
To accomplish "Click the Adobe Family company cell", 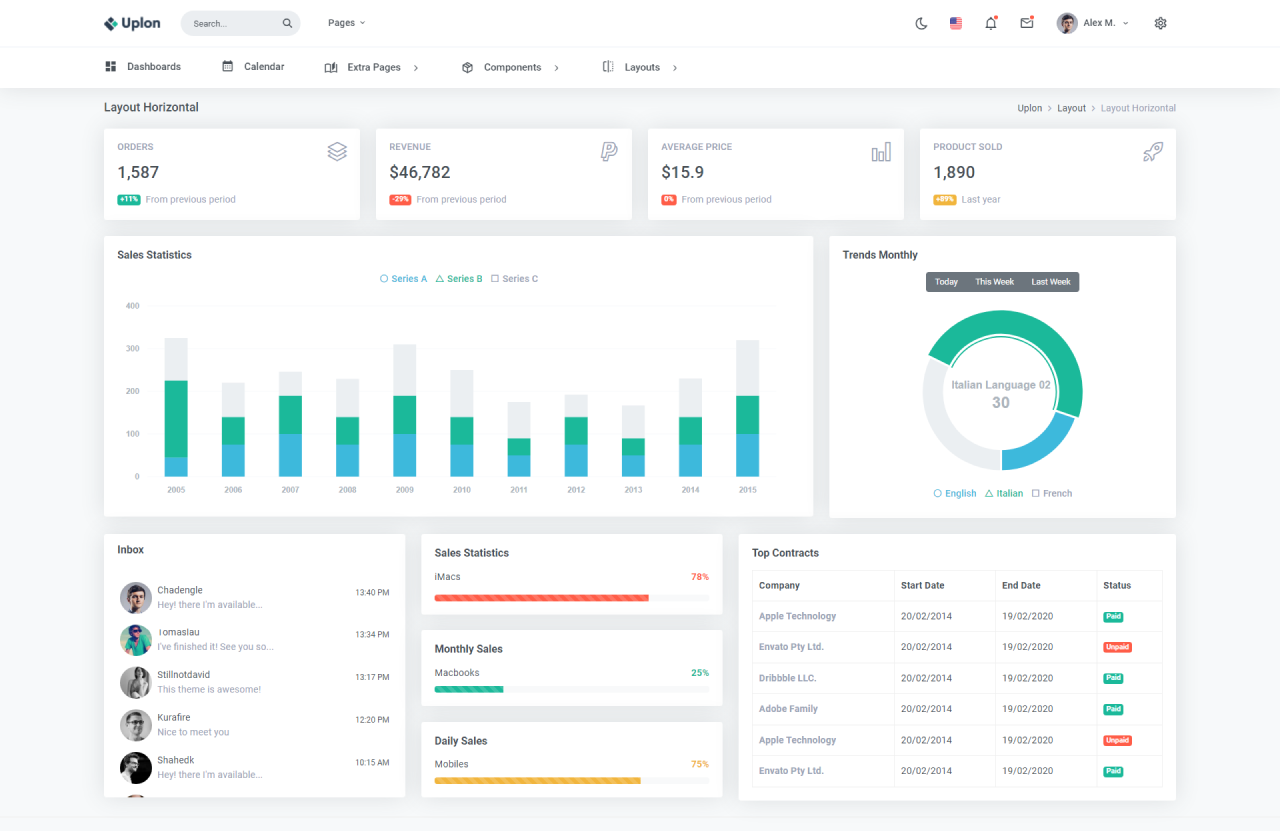I will (823, 709).
